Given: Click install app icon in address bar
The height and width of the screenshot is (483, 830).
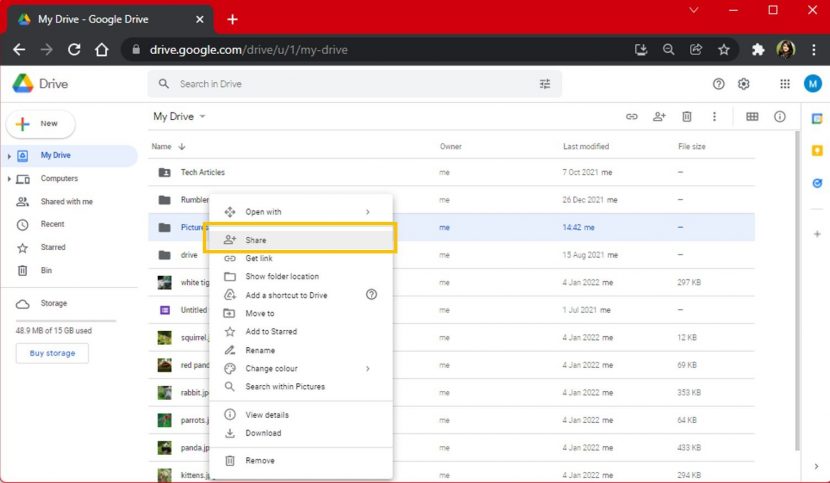Looking at the screenshot, I should (x=641, y=50).
